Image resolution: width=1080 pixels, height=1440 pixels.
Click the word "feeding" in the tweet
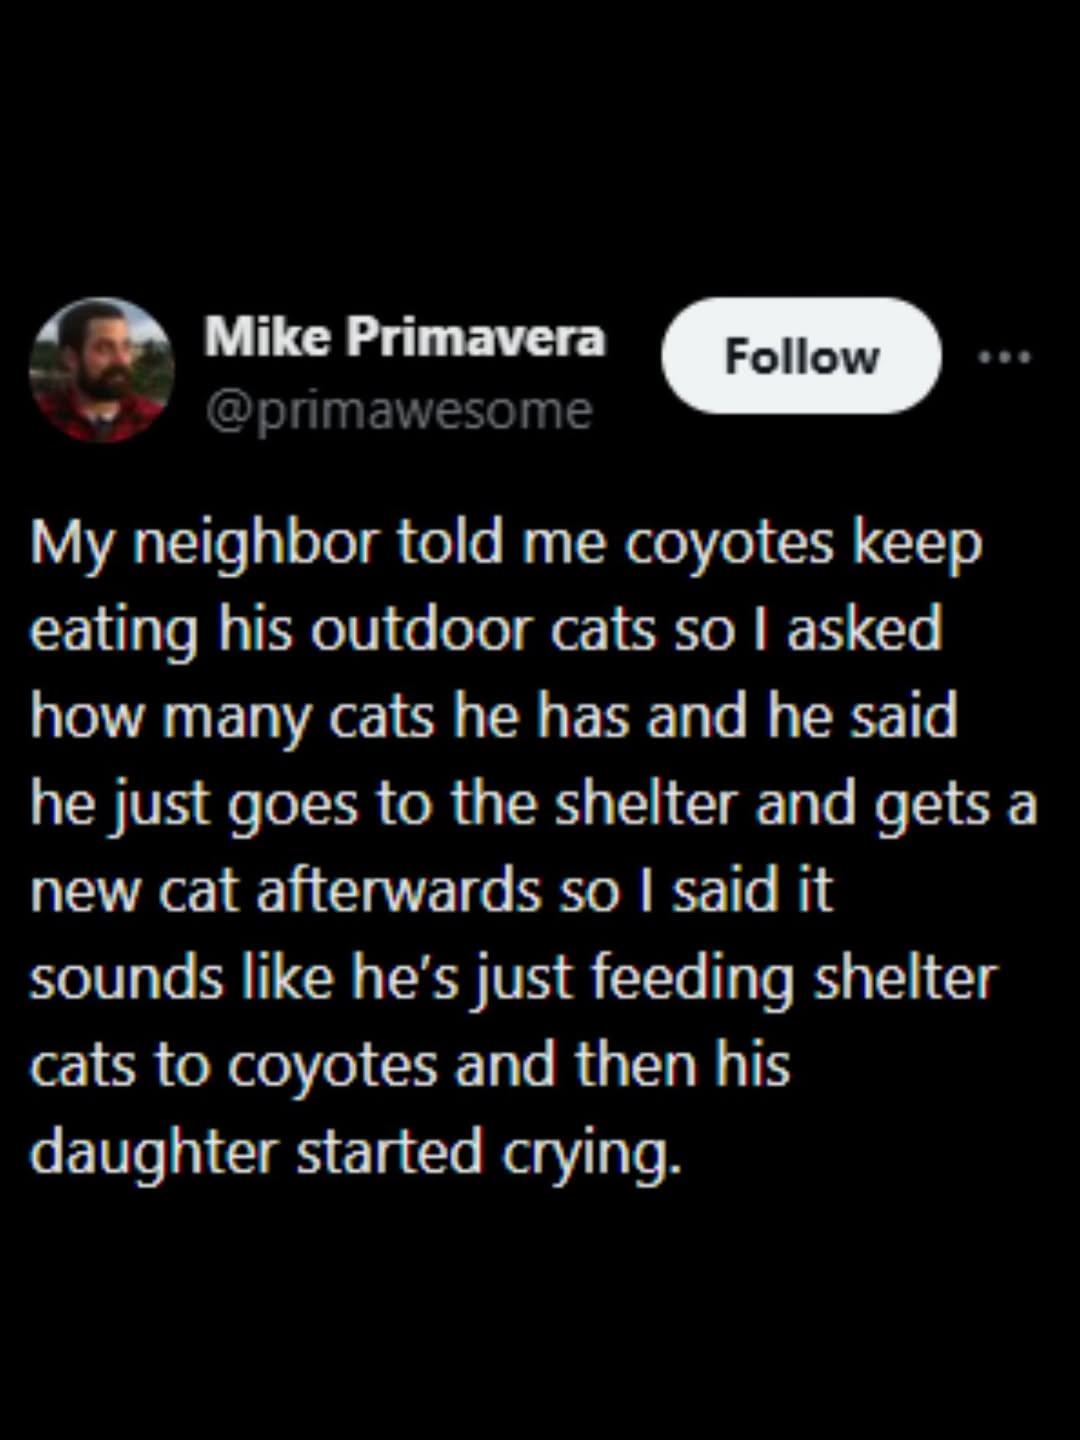coord(692,979)
